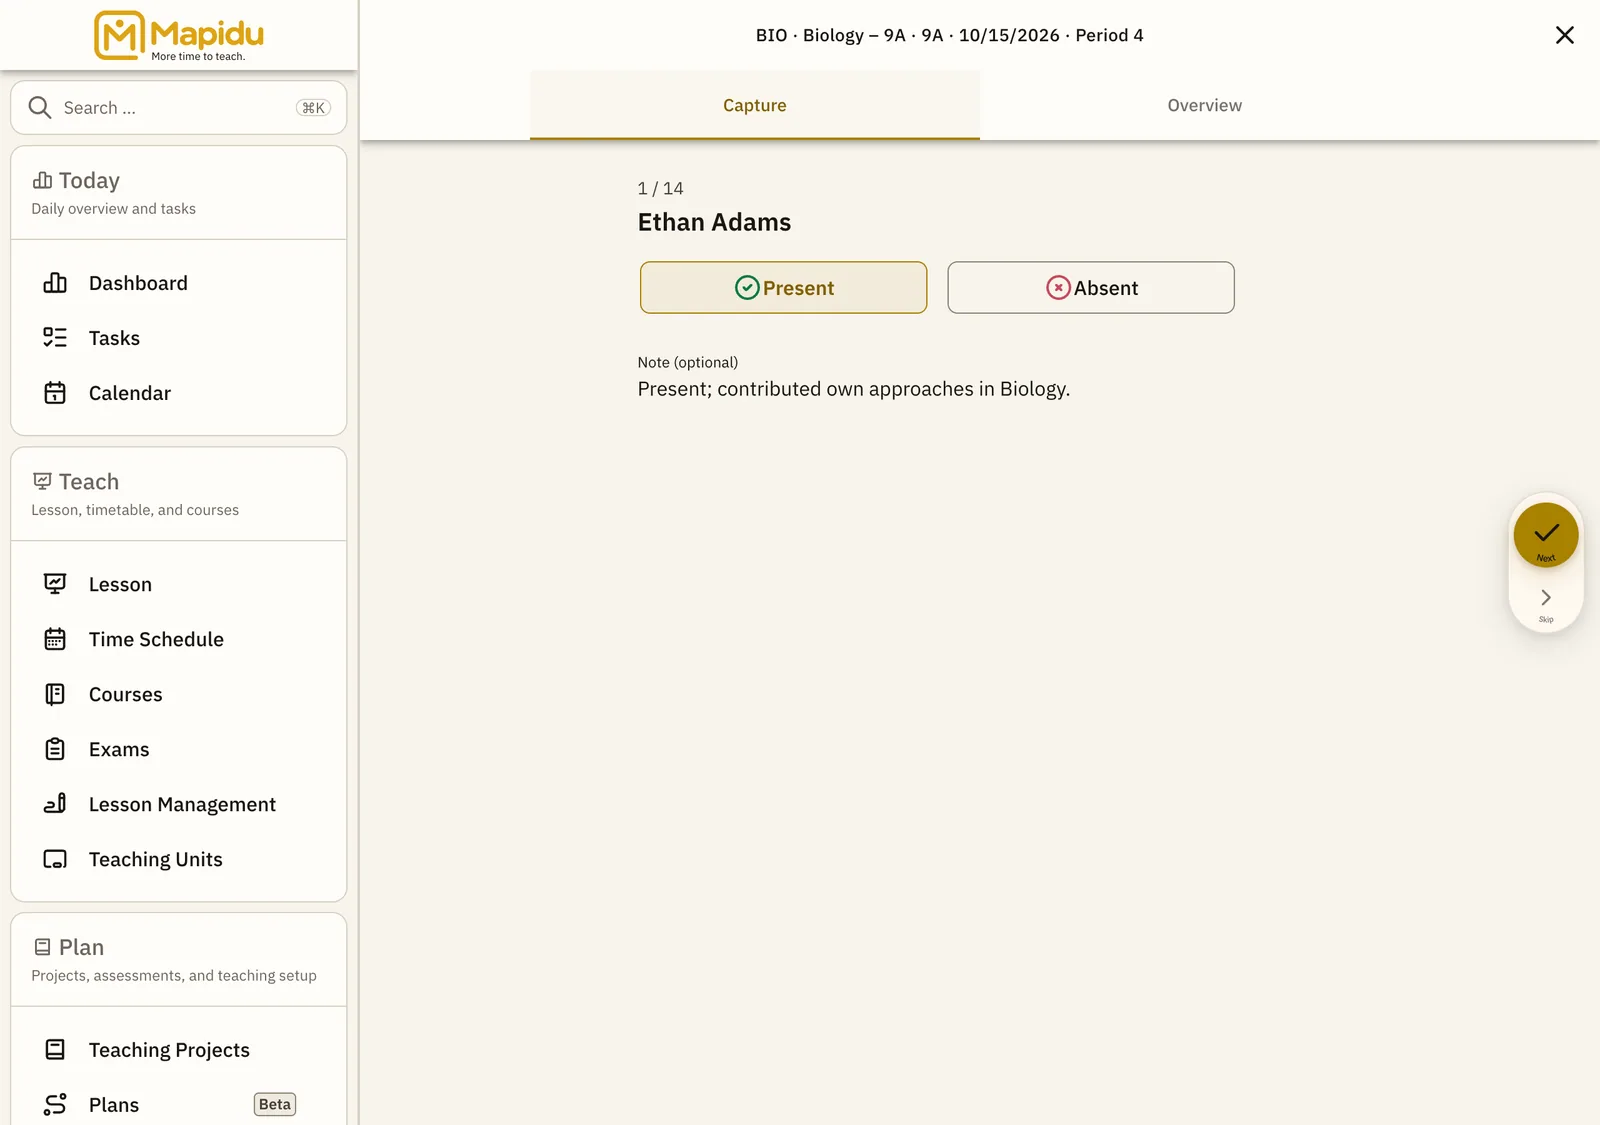The width and height of the screenshot is (1600, 1125).
Task: Click the Lesson presentation icon
Action: [x=55, y=584]
